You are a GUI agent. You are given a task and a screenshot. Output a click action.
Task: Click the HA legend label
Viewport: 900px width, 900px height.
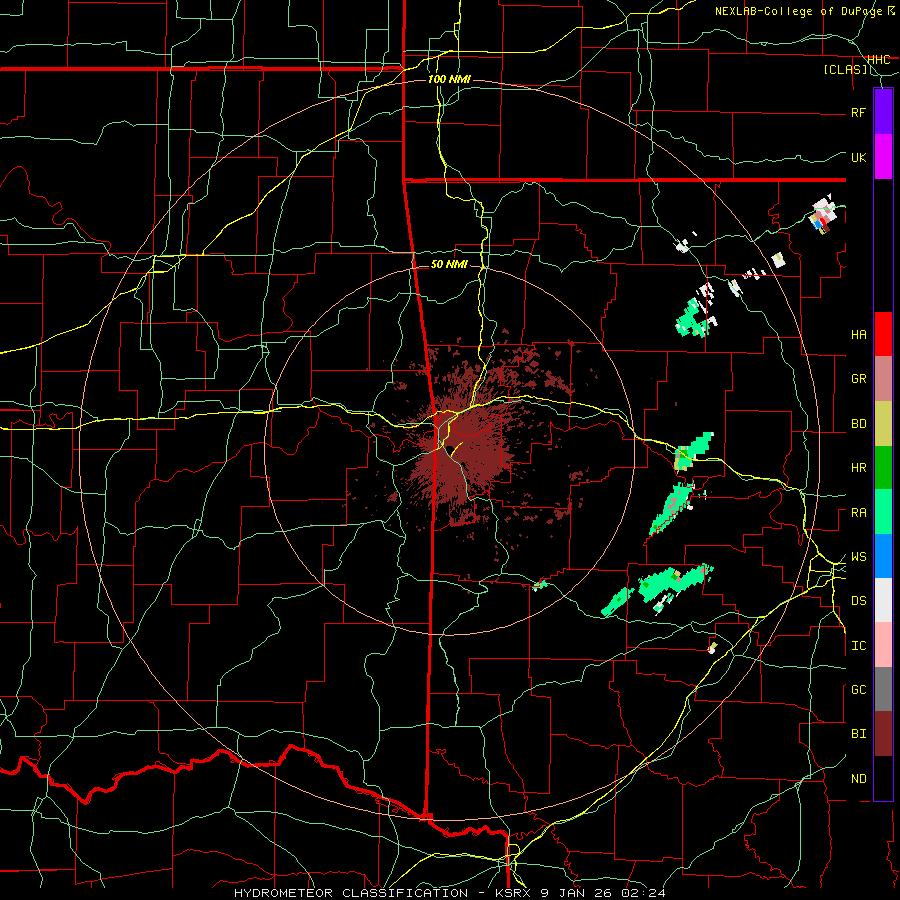point(858,334)
